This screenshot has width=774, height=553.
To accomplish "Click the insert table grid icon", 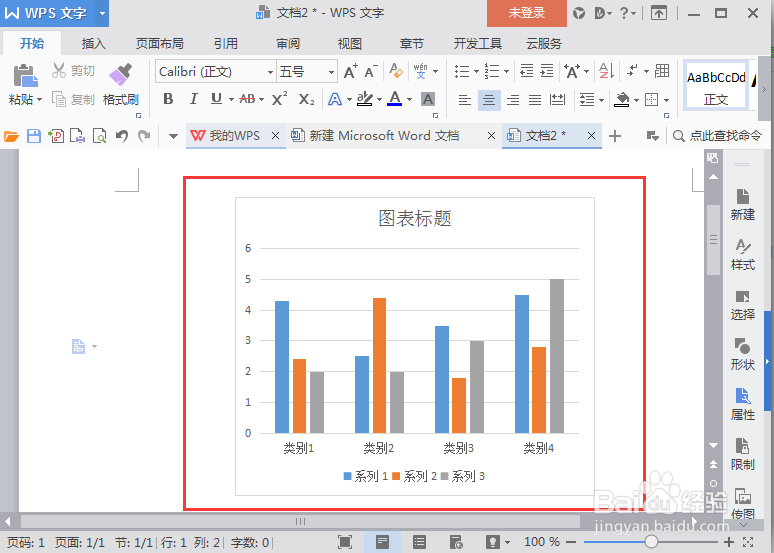I will tap(662, 71).
